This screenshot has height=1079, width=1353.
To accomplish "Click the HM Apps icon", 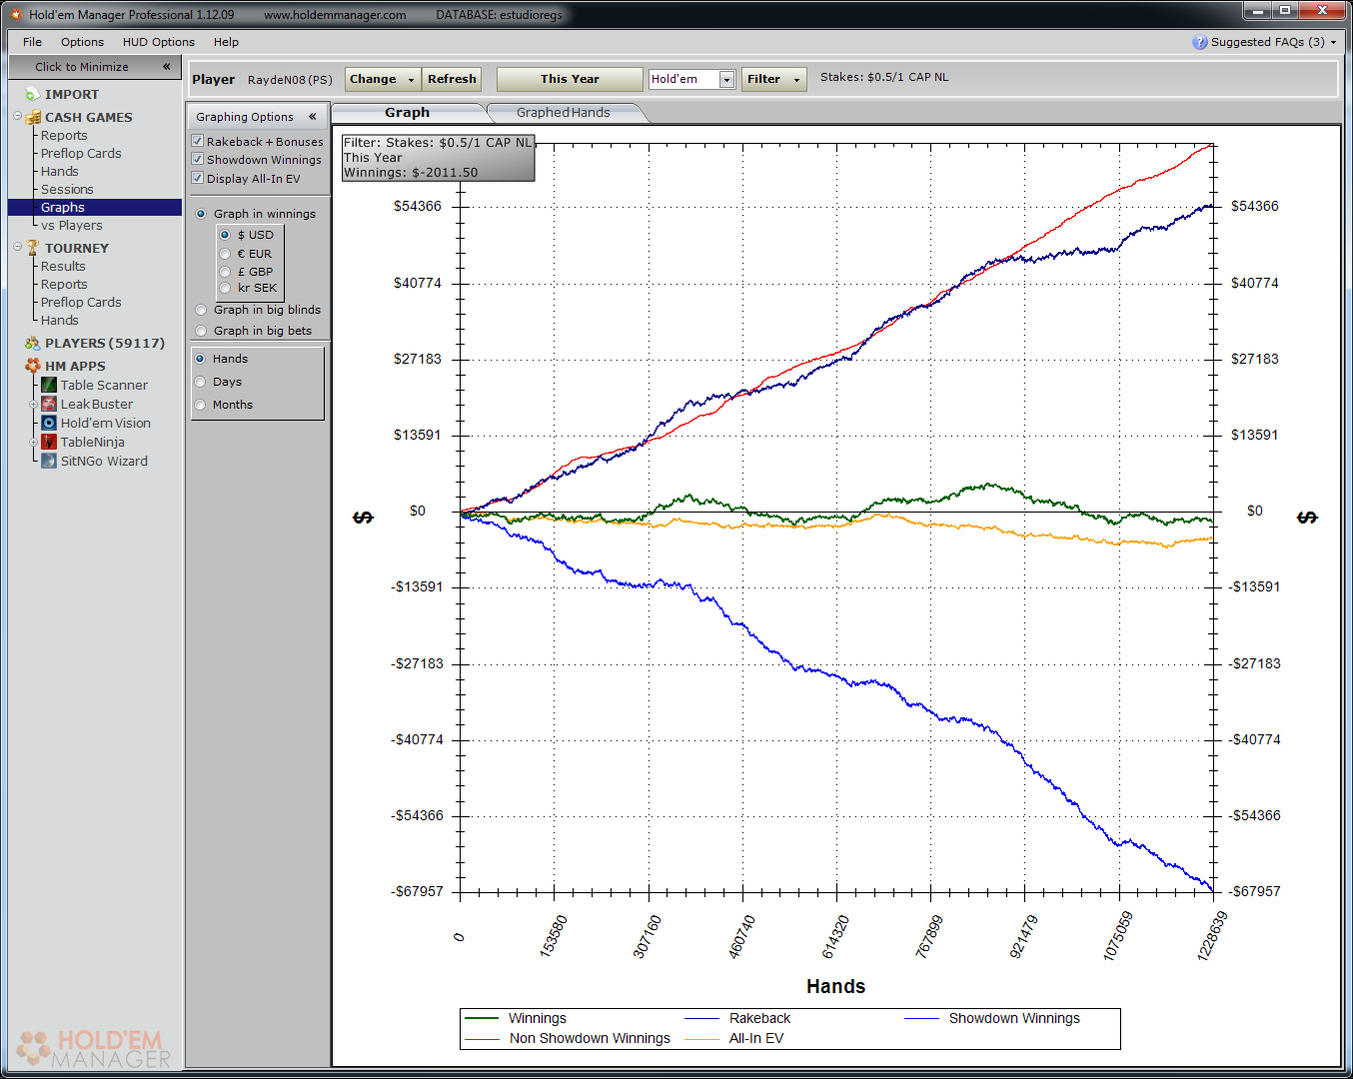I will point(33,366).
